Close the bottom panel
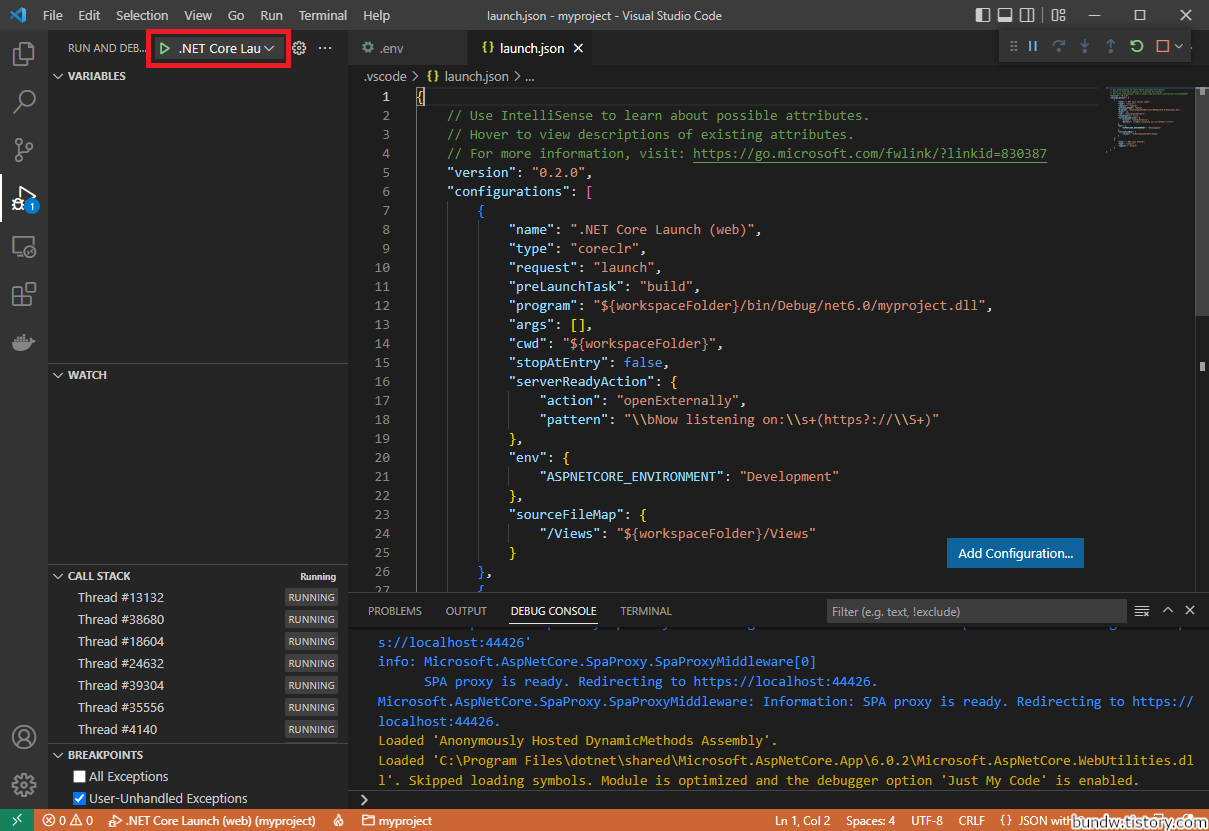This screenshot has height=831, width=1209. click(1189, 610)
